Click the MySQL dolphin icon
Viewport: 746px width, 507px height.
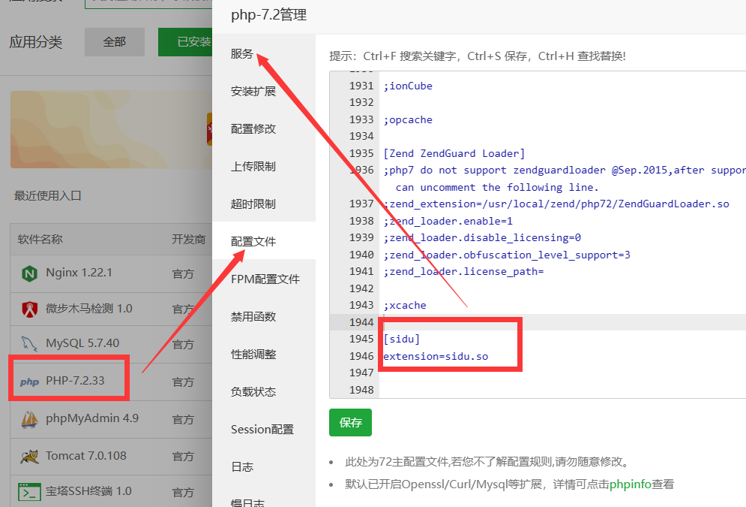(29, 344)
